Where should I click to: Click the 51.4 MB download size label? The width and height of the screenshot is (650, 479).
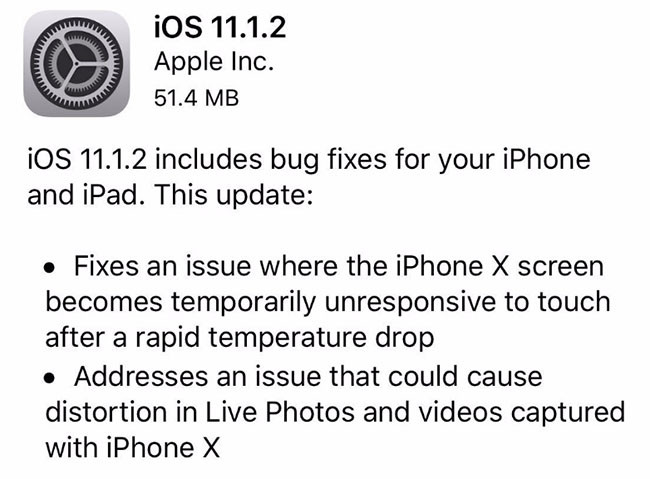coord(196,98)
